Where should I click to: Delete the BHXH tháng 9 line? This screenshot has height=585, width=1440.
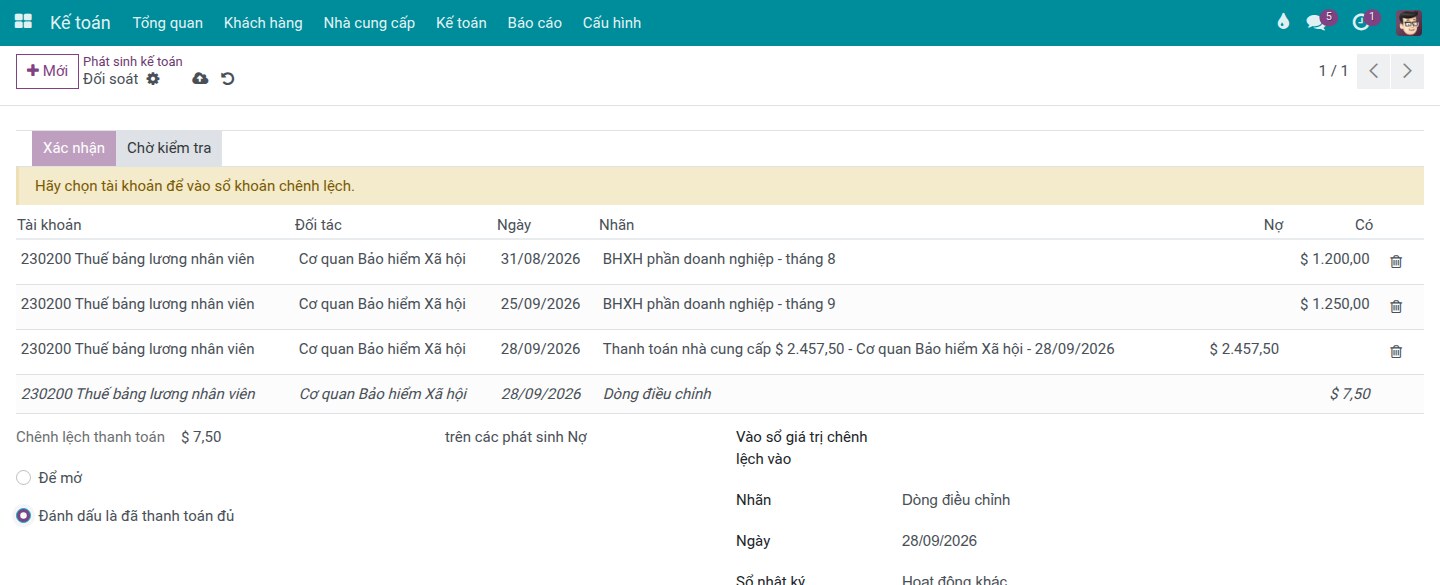pos(1396,306)
